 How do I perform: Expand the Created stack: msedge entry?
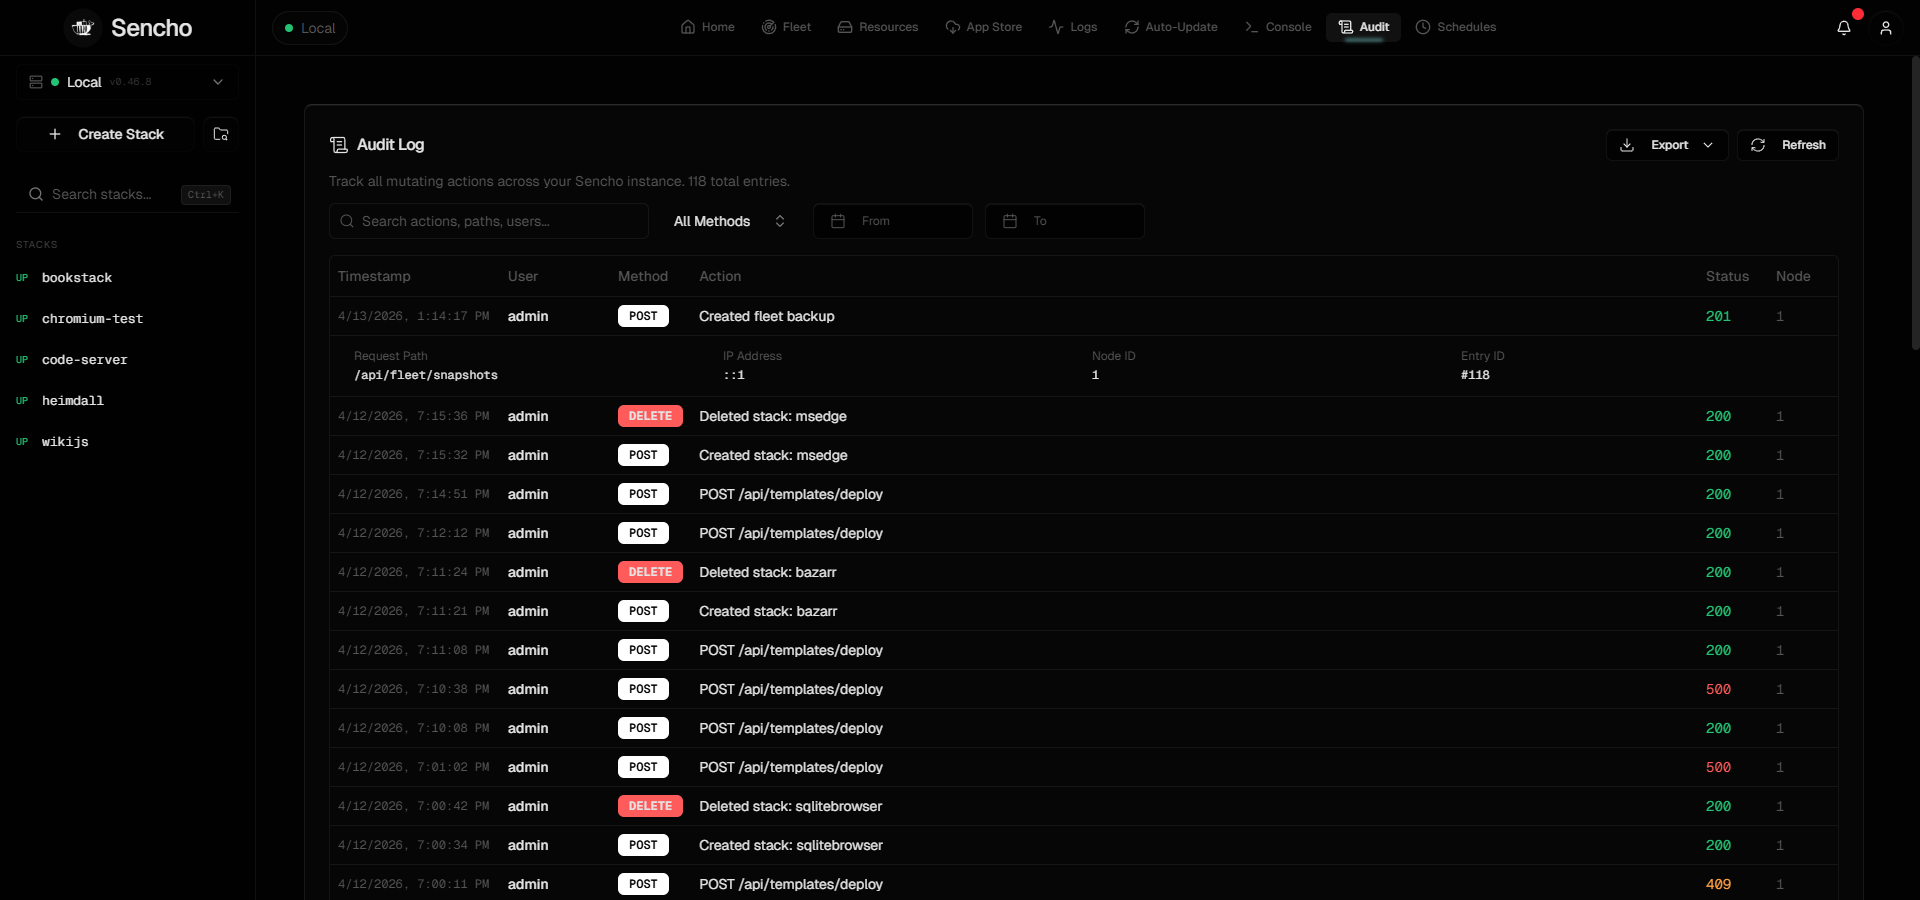point(1084,455)
